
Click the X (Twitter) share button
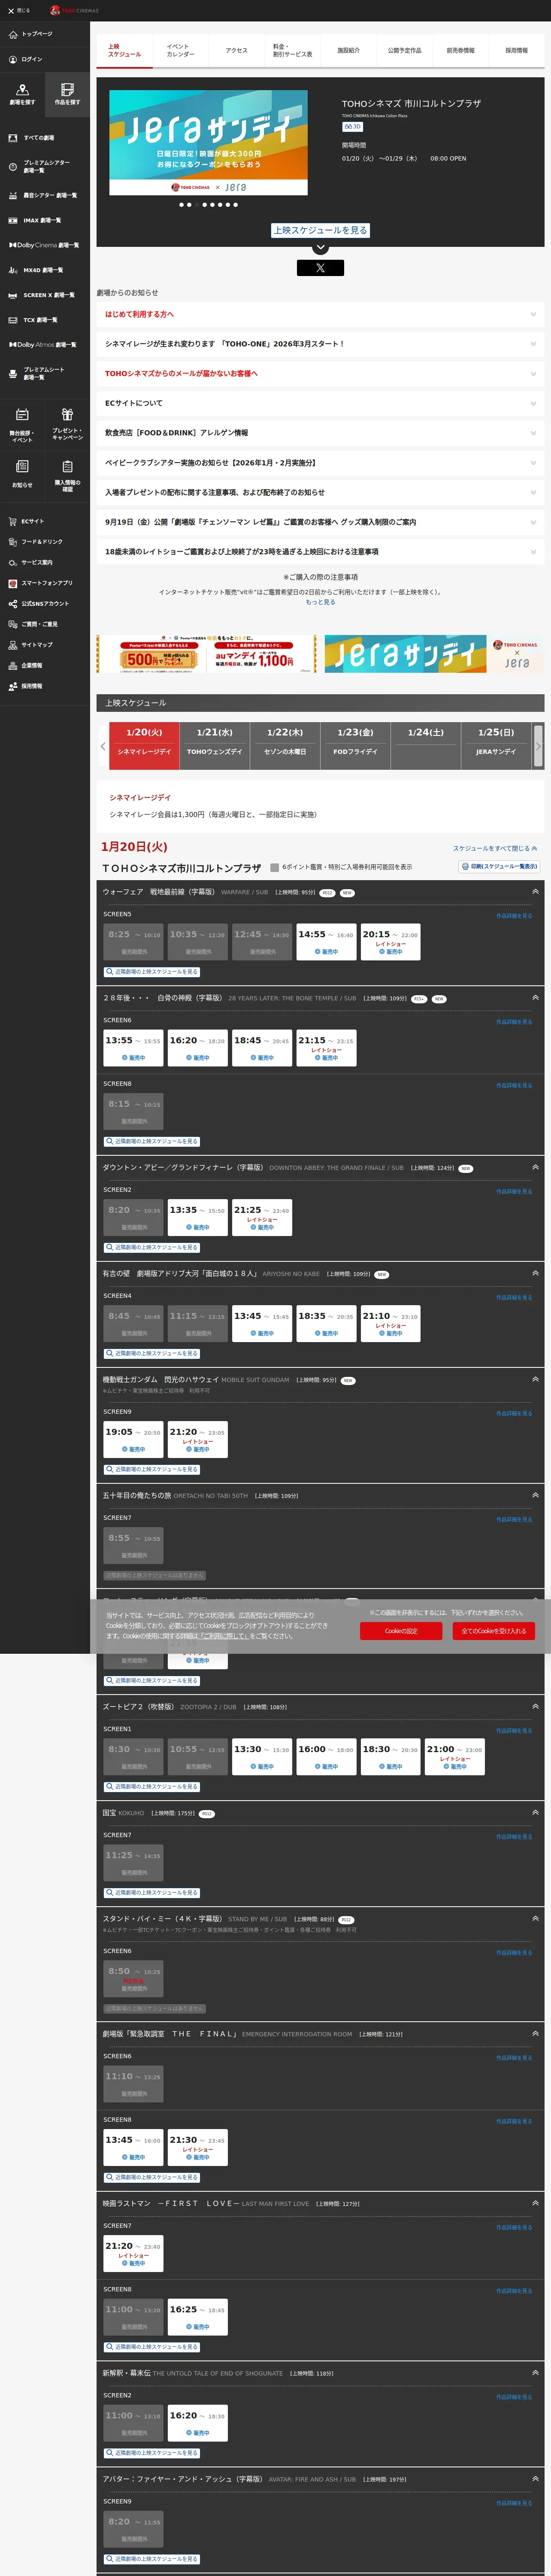(x=320, y=268)
